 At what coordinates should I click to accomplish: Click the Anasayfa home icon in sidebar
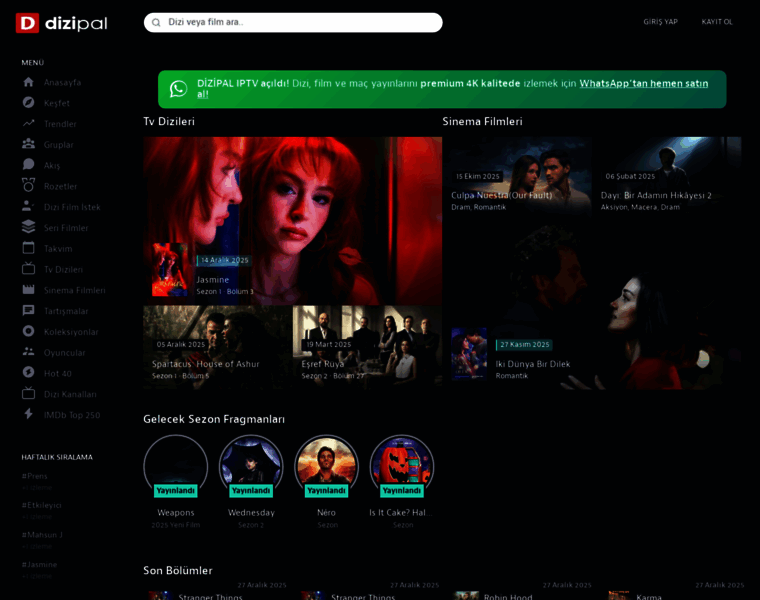point(28,82)
